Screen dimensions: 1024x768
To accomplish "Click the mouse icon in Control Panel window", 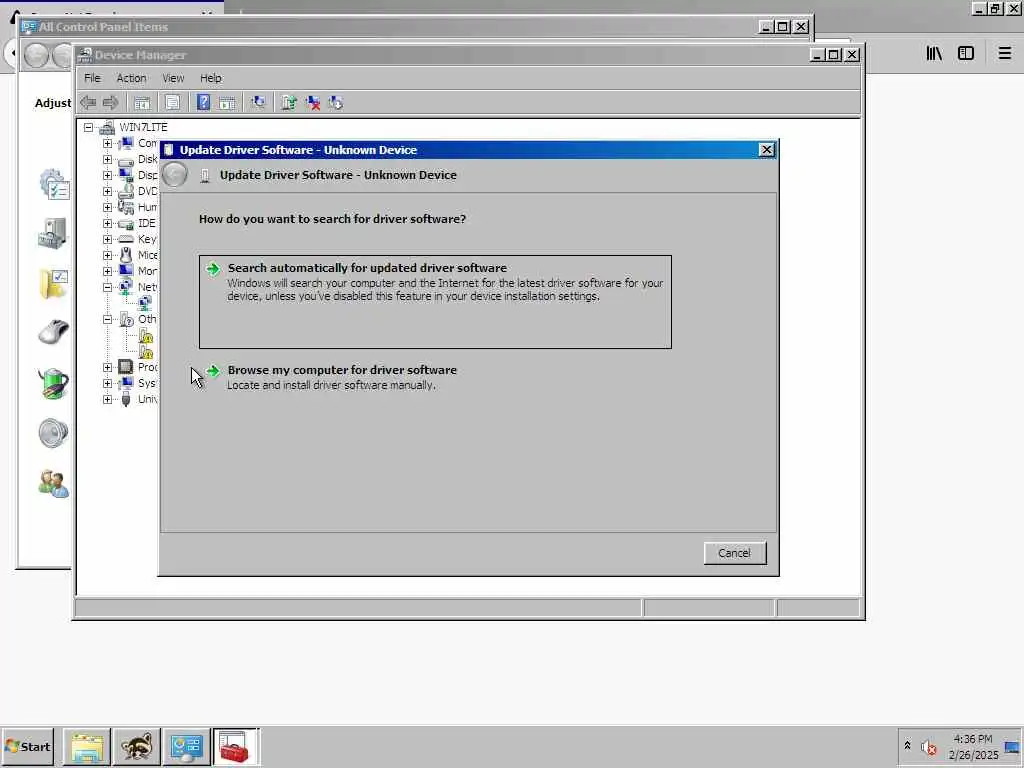I will [x=53, y=332].
